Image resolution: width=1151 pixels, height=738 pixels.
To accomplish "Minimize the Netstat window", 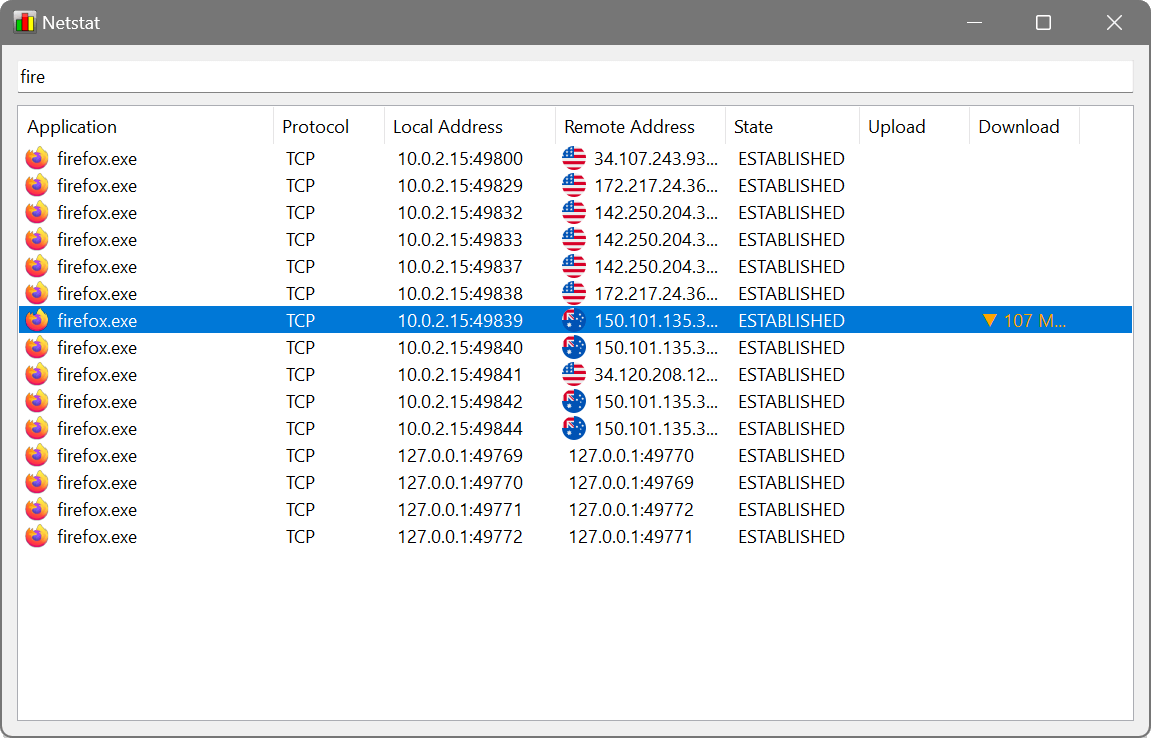I will point(974,23).
